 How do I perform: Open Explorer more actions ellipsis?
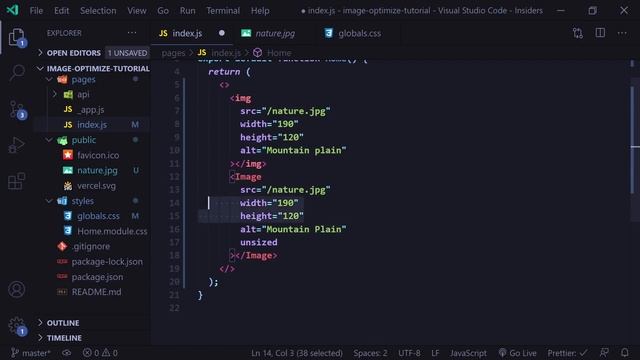[x=132, y=33]
